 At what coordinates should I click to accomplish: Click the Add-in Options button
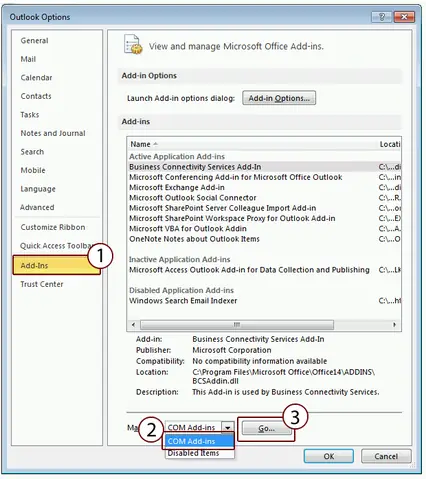click(x=279, y=98)
